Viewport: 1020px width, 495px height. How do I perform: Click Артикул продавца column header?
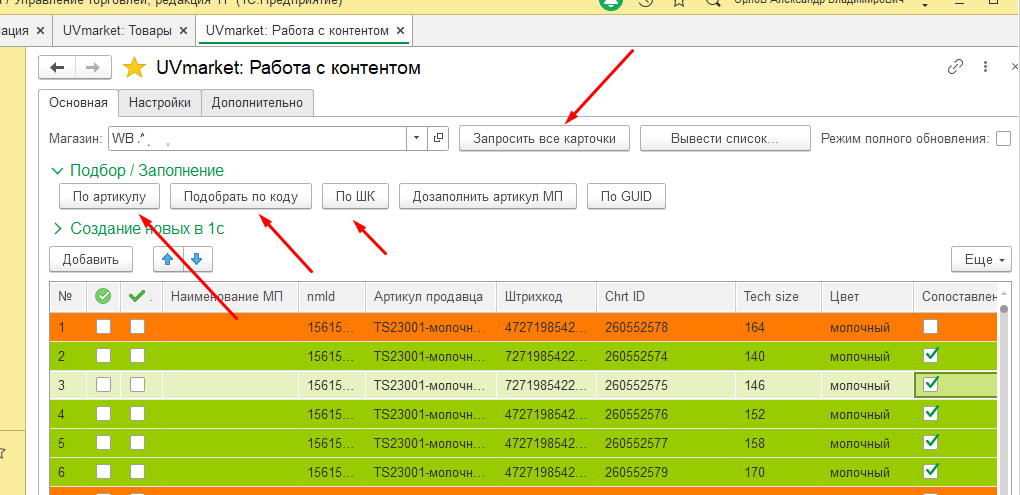431,297
